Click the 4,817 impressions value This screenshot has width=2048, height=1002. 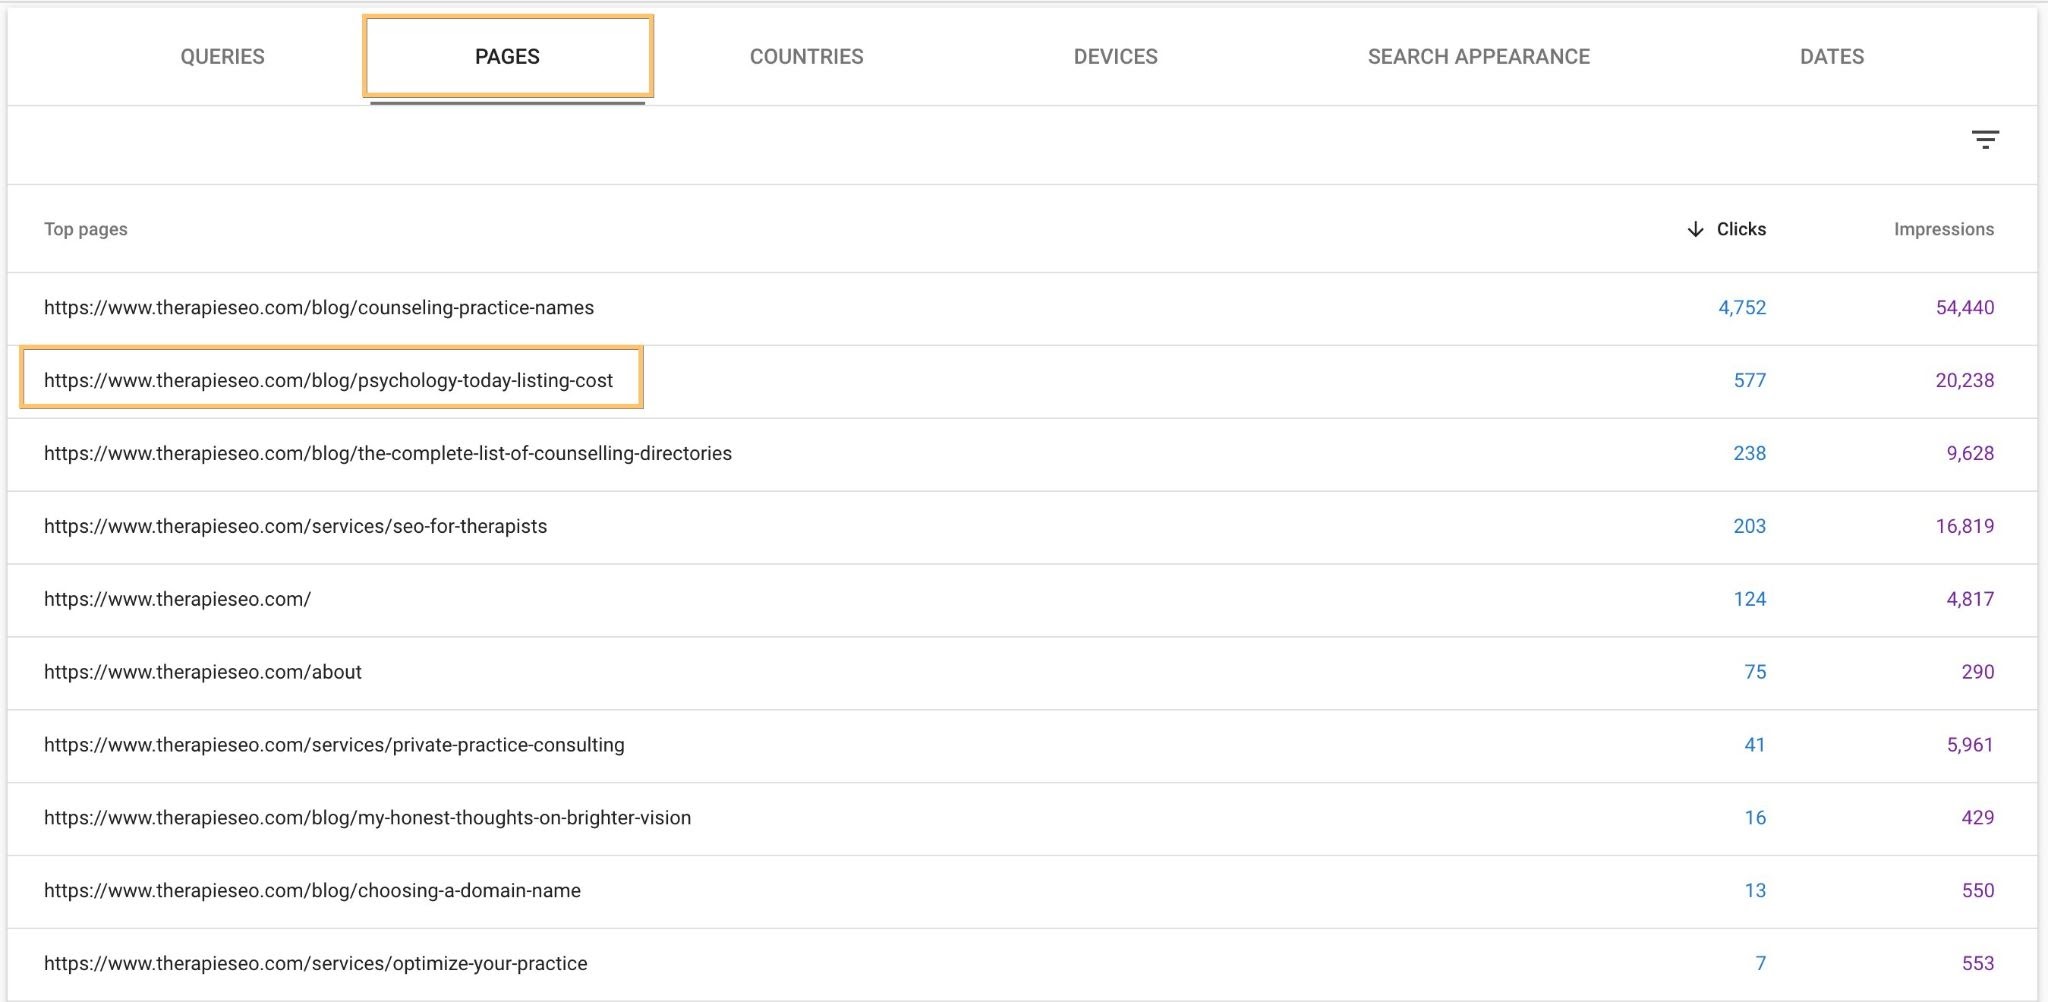pyautogui.click(x=1969, y=600)
